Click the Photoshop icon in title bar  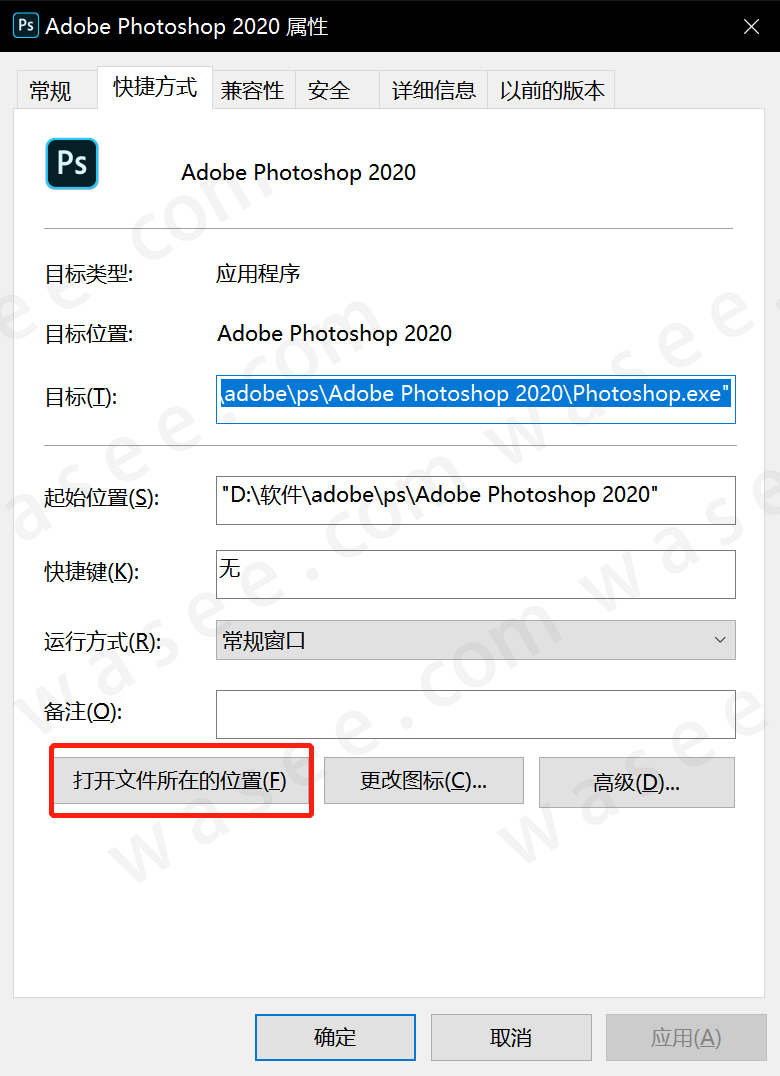[26, 26]
